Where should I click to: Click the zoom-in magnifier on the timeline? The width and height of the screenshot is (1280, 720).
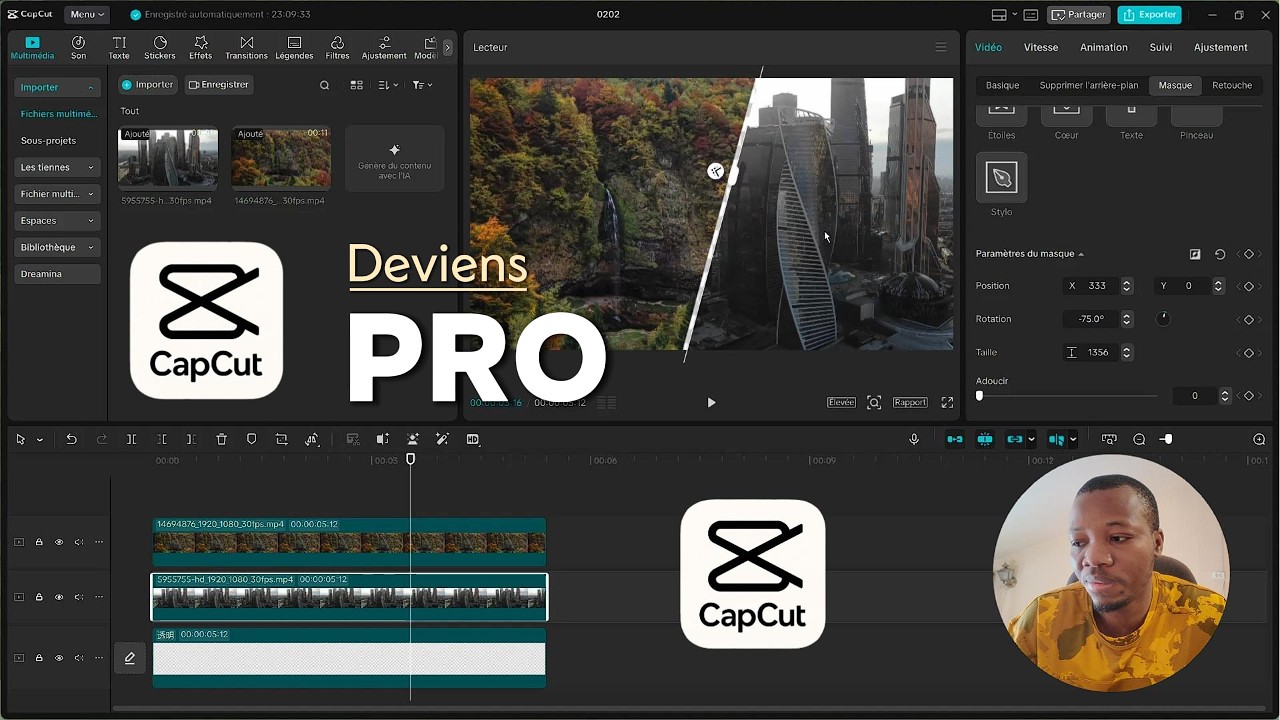pyautogui.click(x=1259, y=439)
